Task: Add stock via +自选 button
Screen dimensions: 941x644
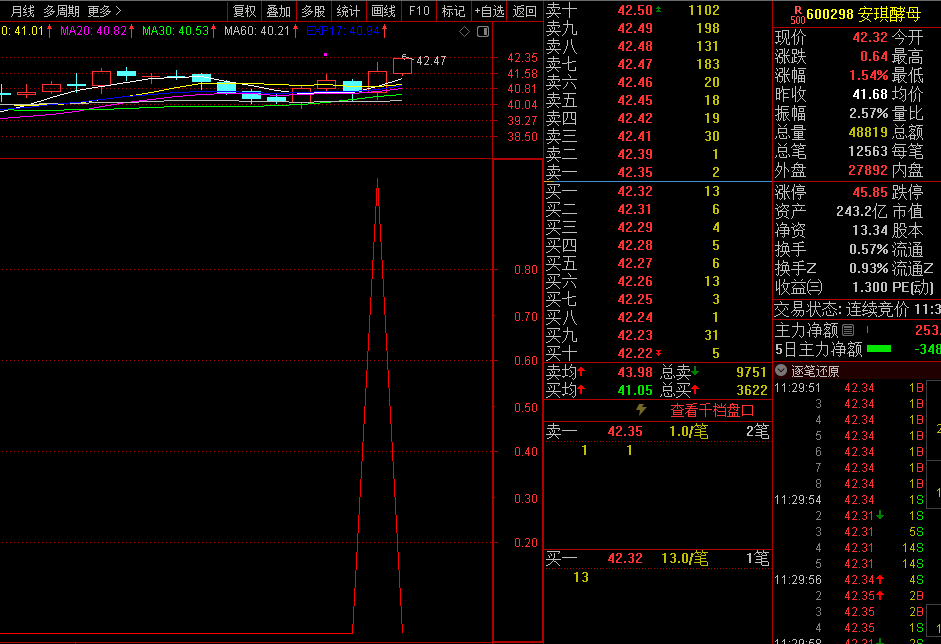Action: (488, 11)
